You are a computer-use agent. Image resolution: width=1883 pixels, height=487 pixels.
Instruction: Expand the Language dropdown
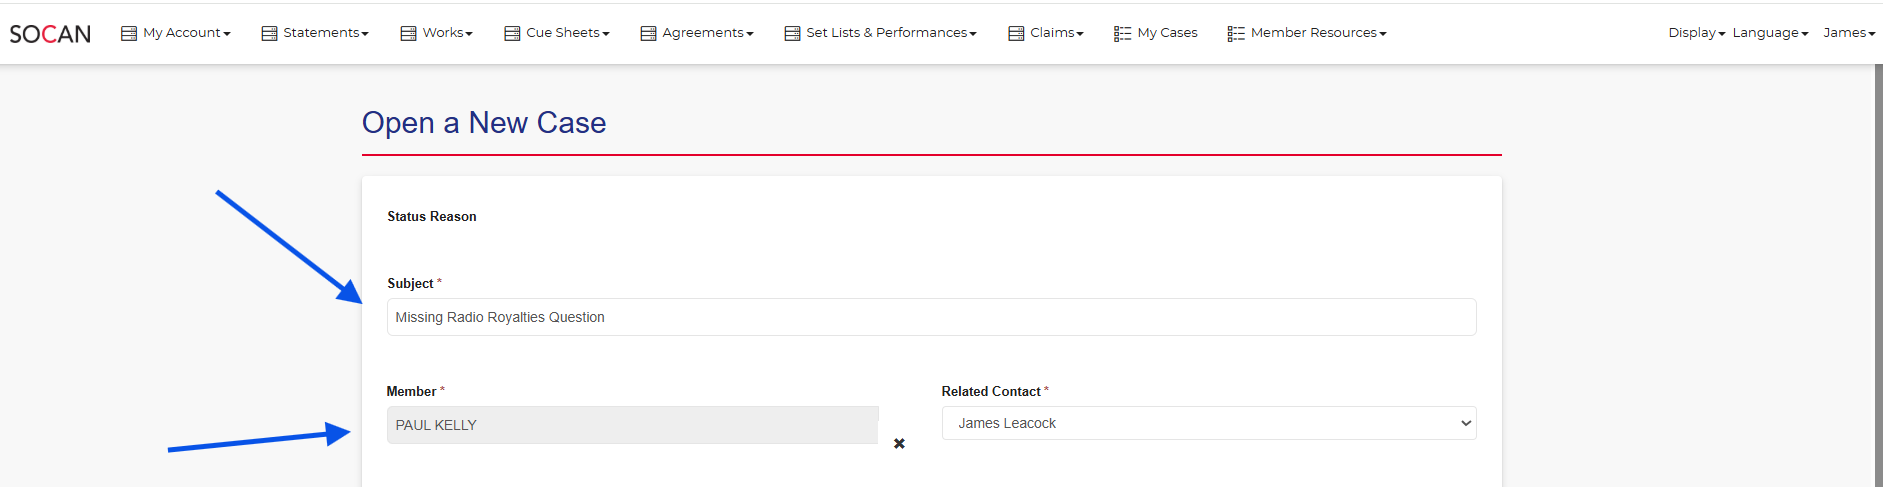[x=1770, y=33]
